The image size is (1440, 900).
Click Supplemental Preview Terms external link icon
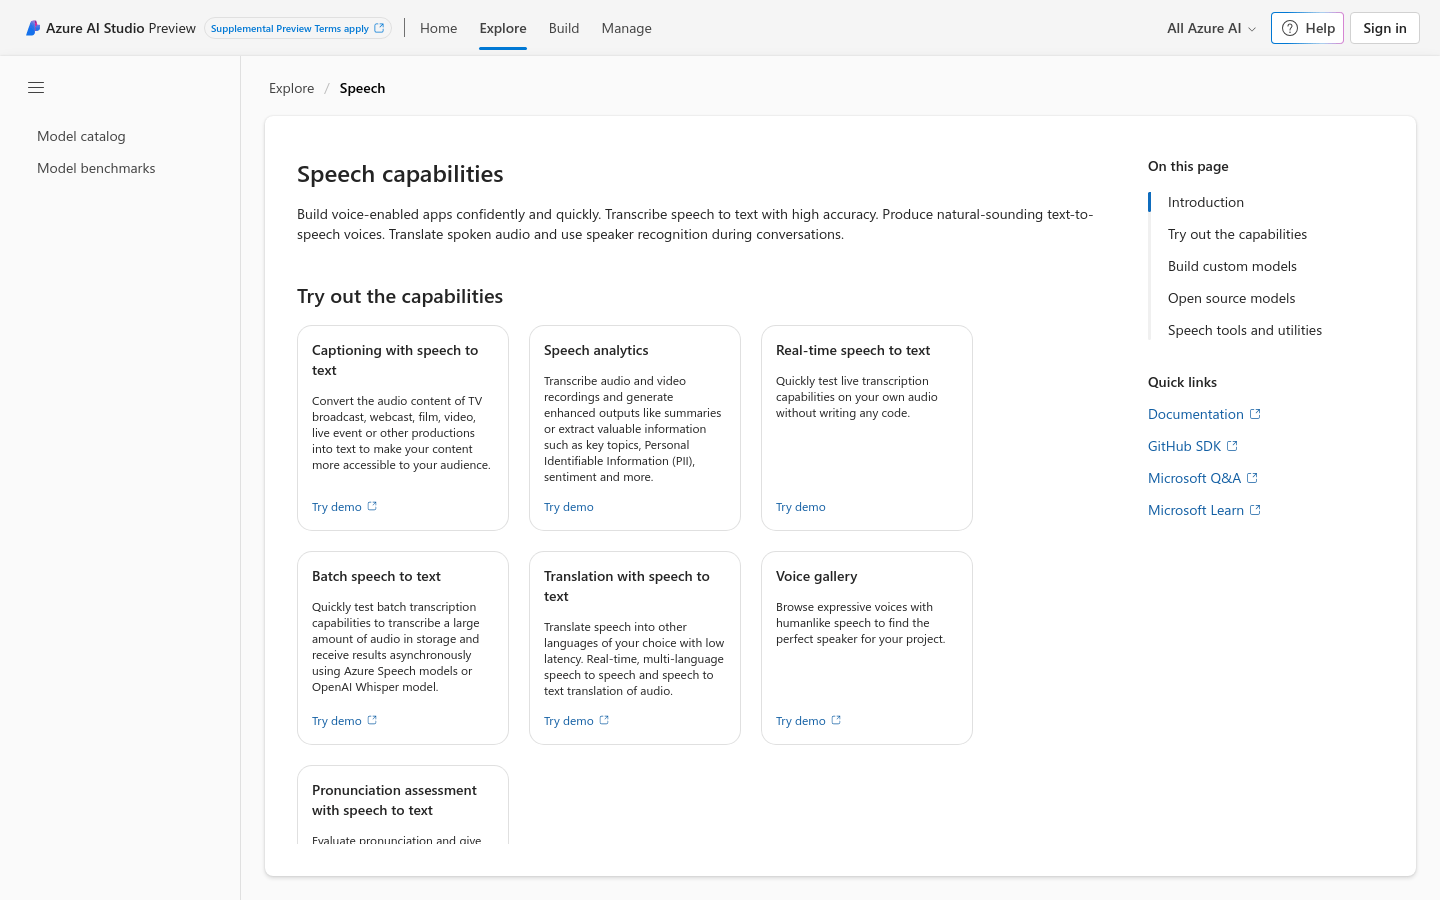[x=379, y=28]
